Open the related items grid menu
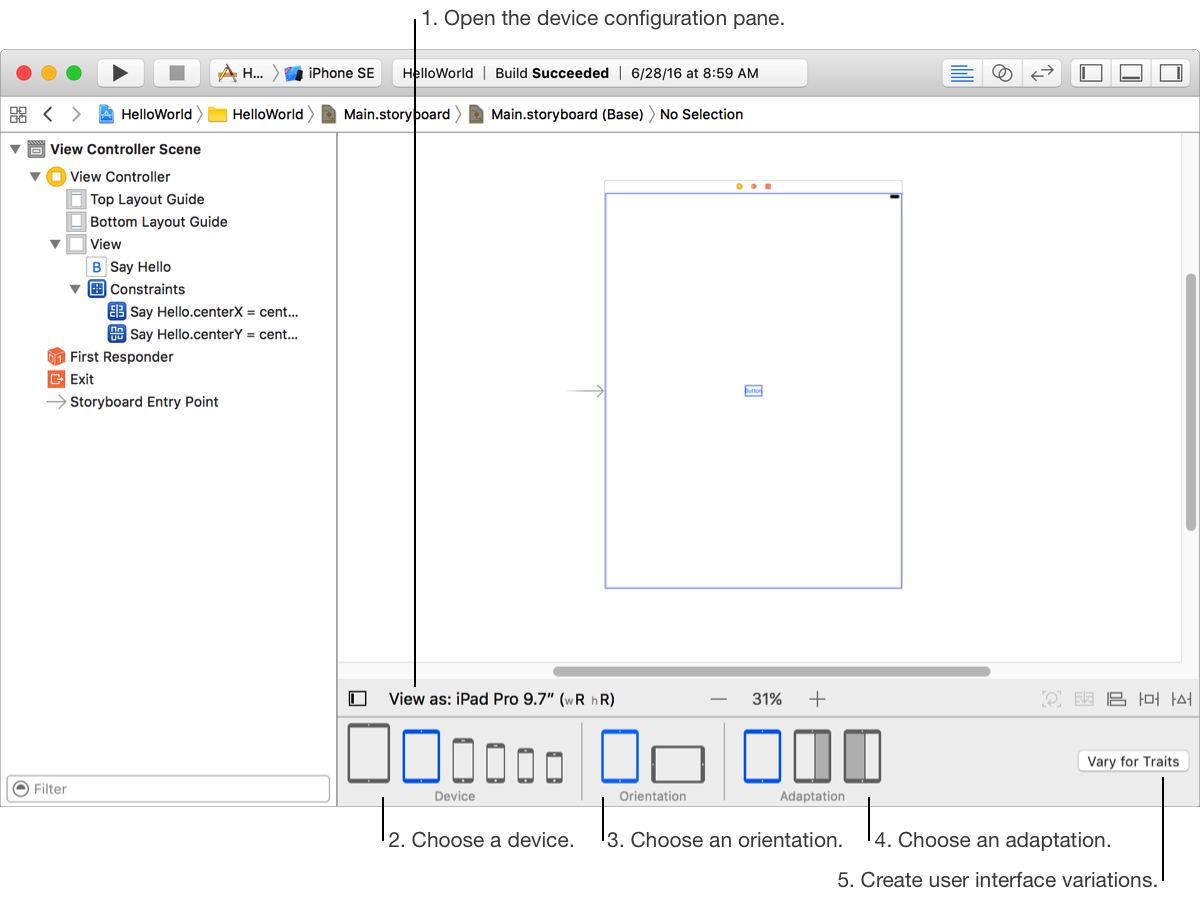 [x=18, y=114]
